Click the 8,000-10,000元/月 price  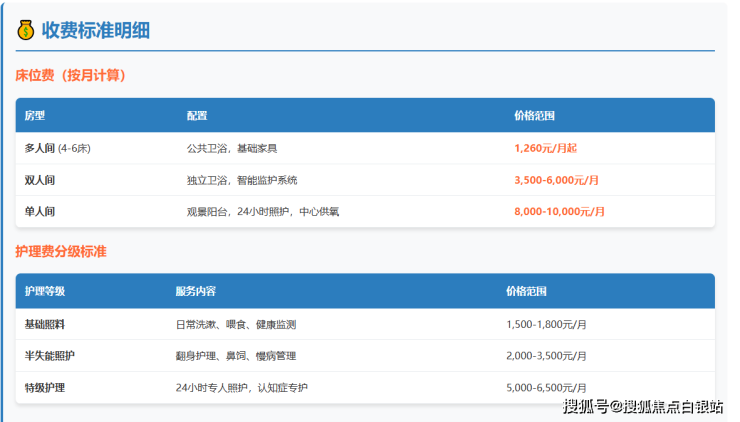pyautogui.click(x=559, y=212)
